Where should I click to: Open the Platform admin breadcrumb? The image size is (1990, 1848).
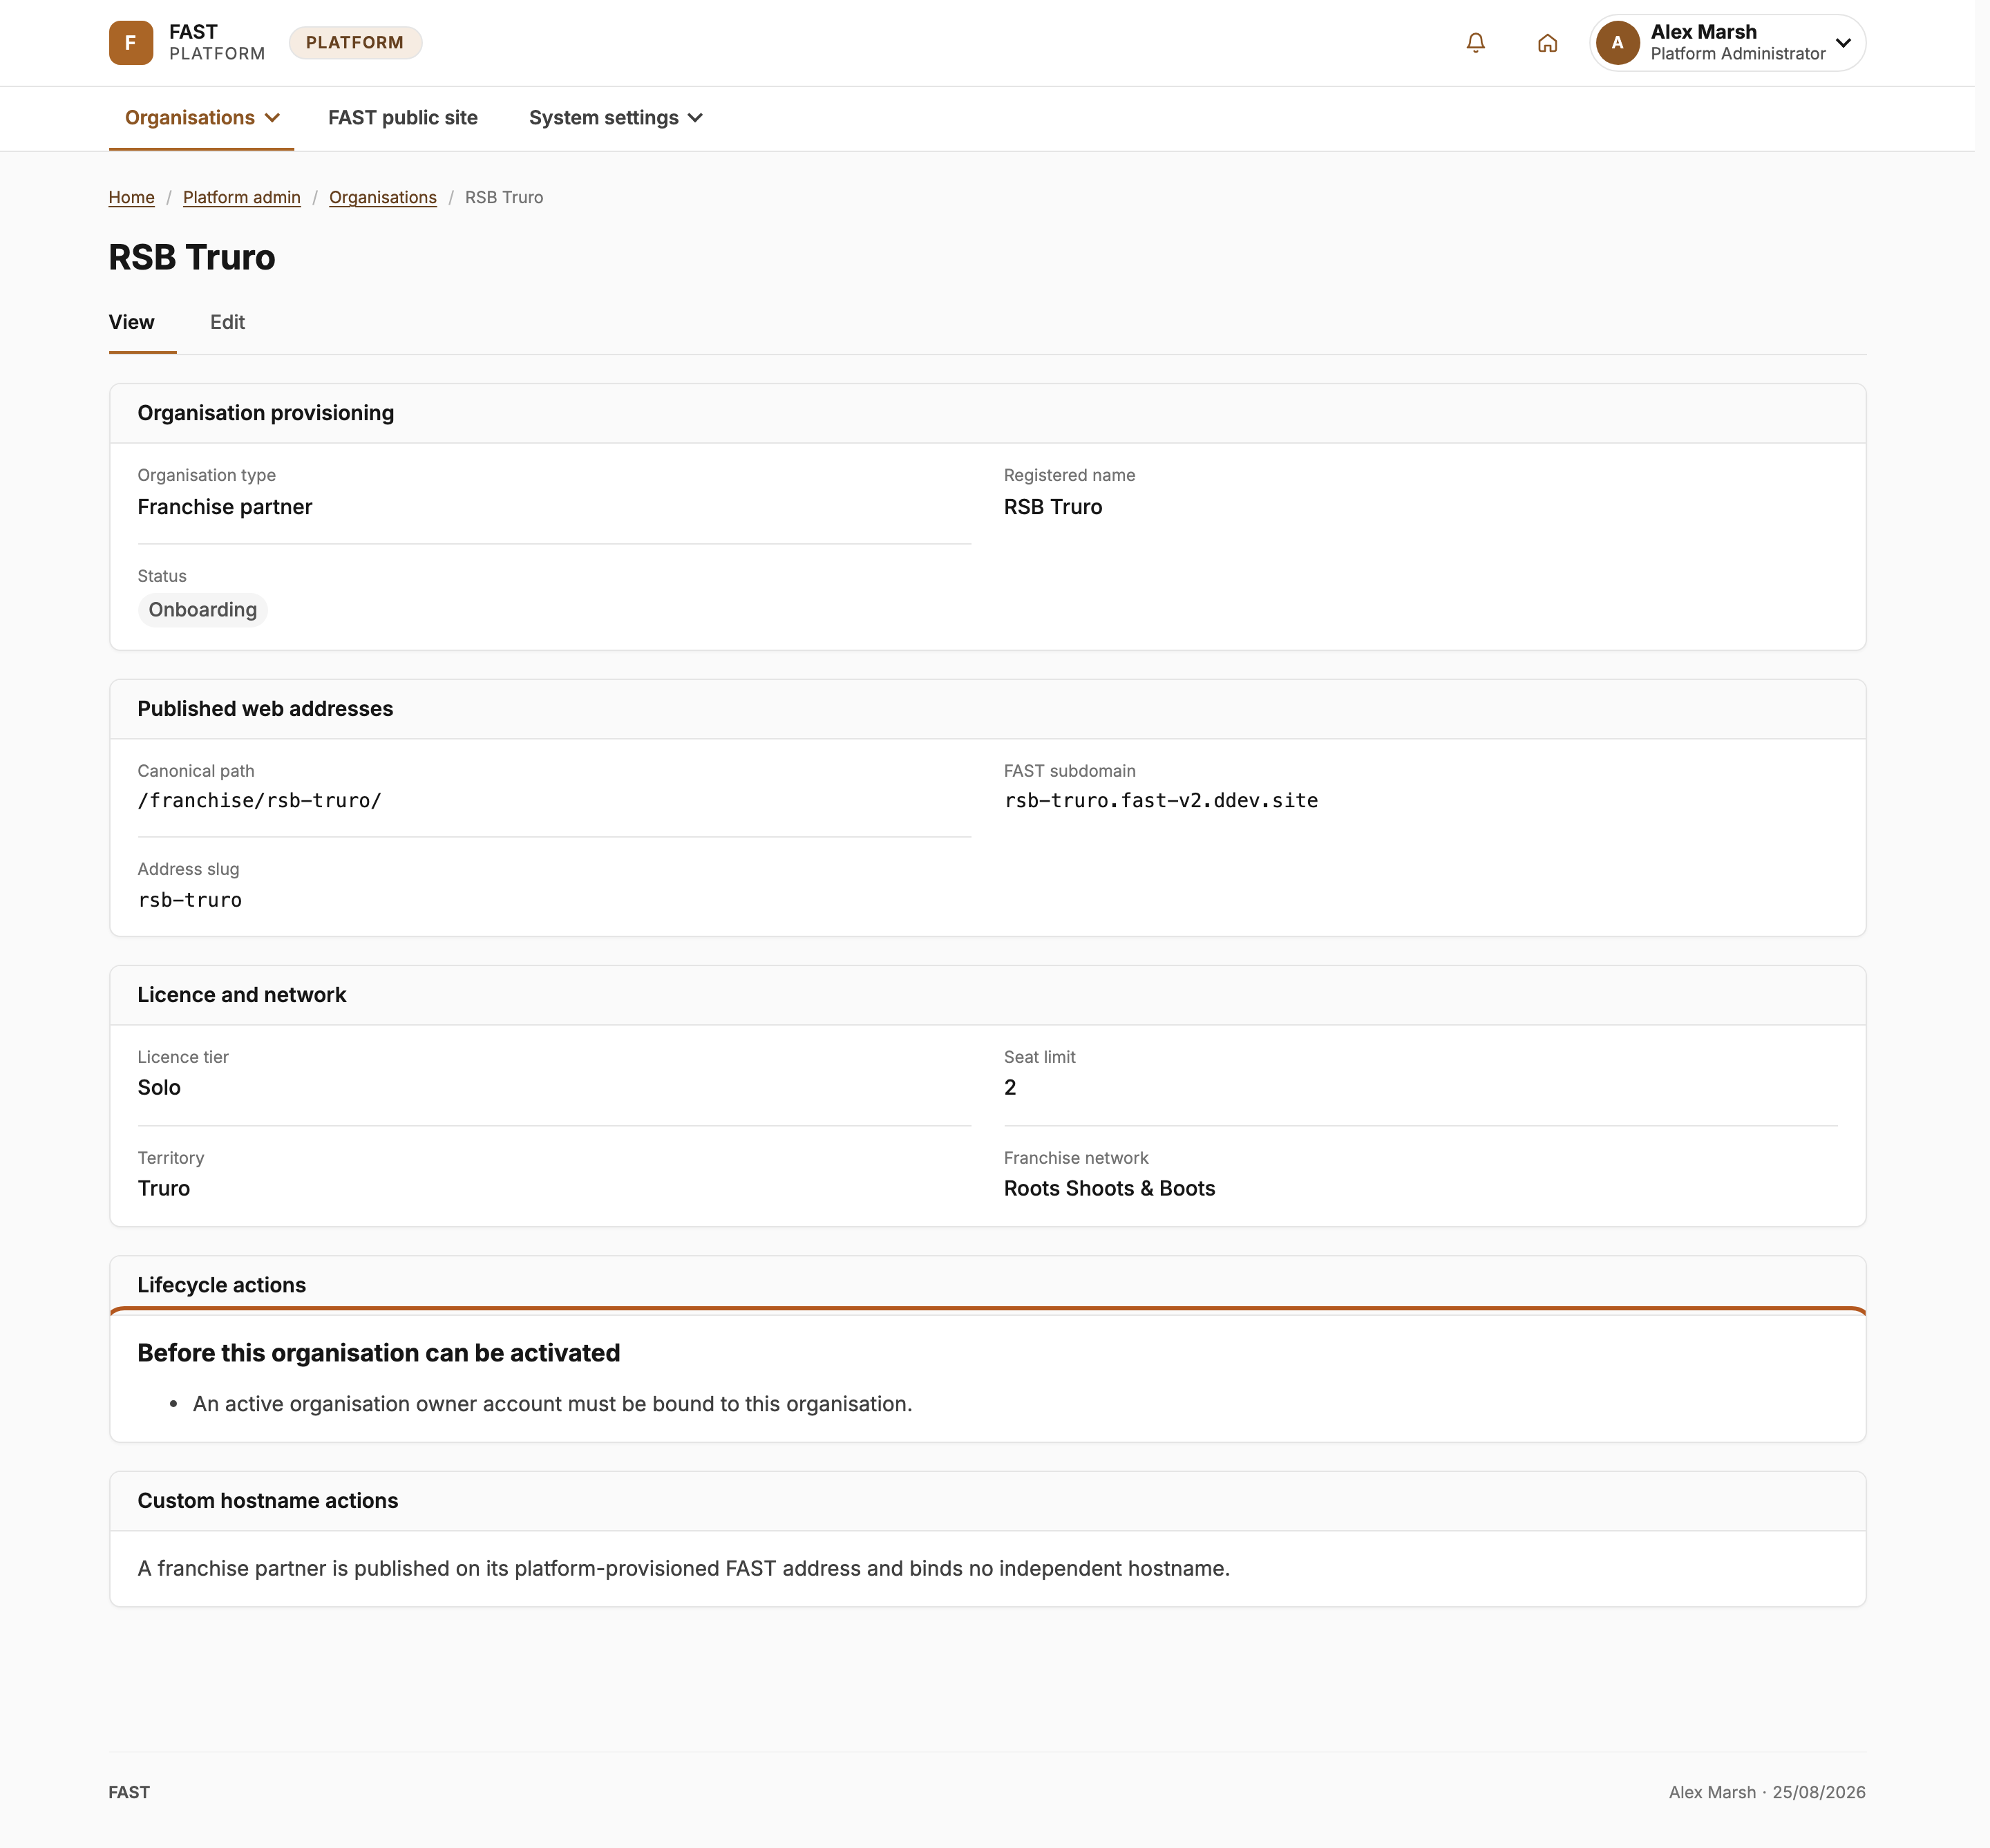point(242,197)
